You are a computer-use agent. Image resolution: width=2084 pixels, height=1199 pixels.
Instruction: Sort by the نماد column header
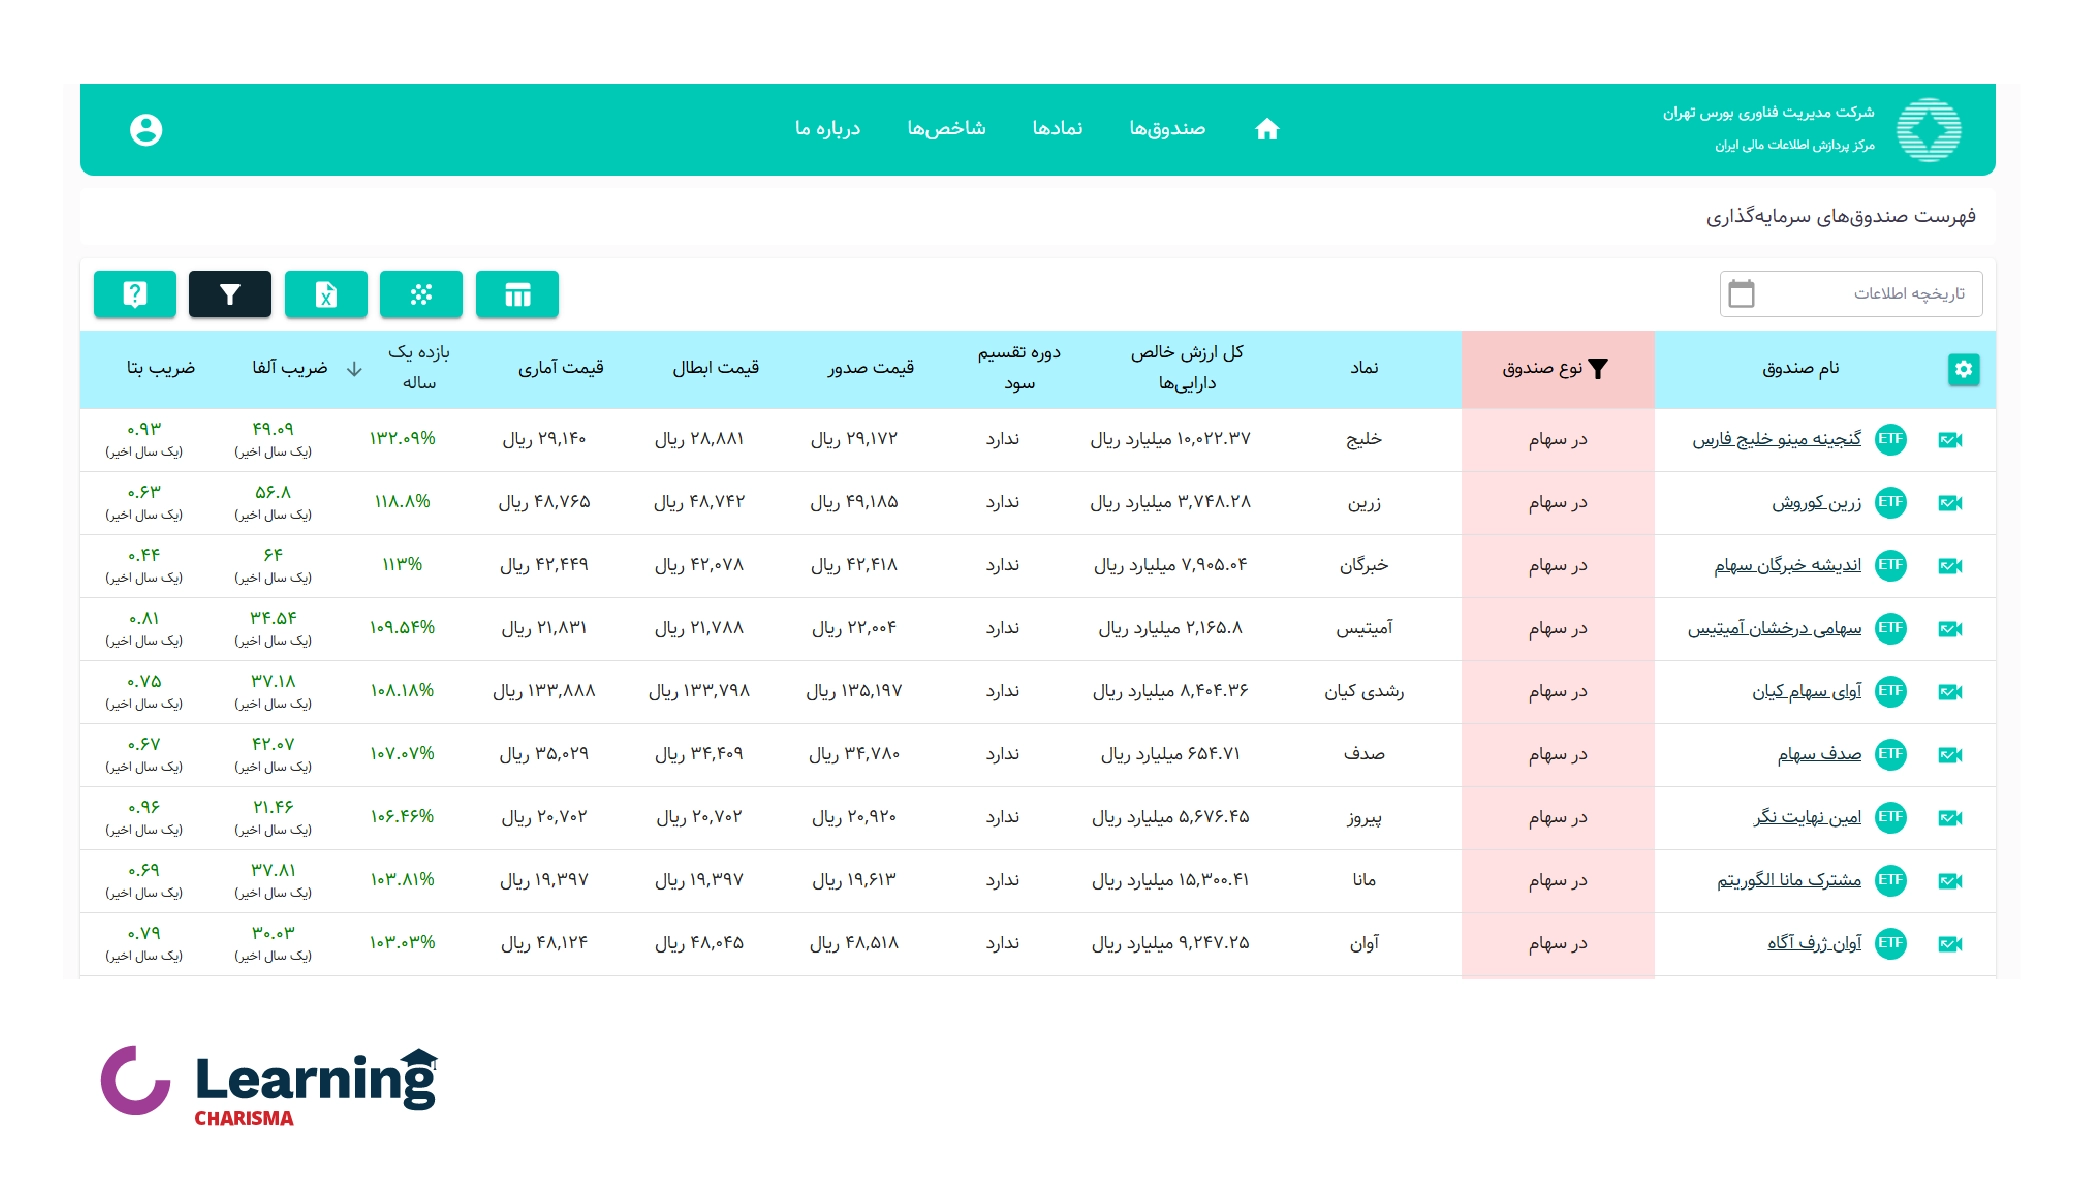pyautogui.click(x=1364, y=368)
